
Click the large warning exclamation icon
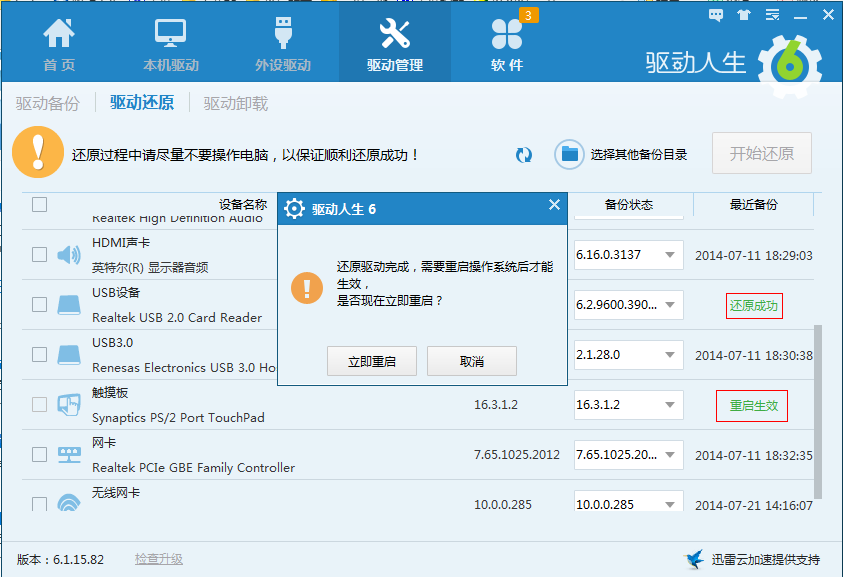point(38,152)
